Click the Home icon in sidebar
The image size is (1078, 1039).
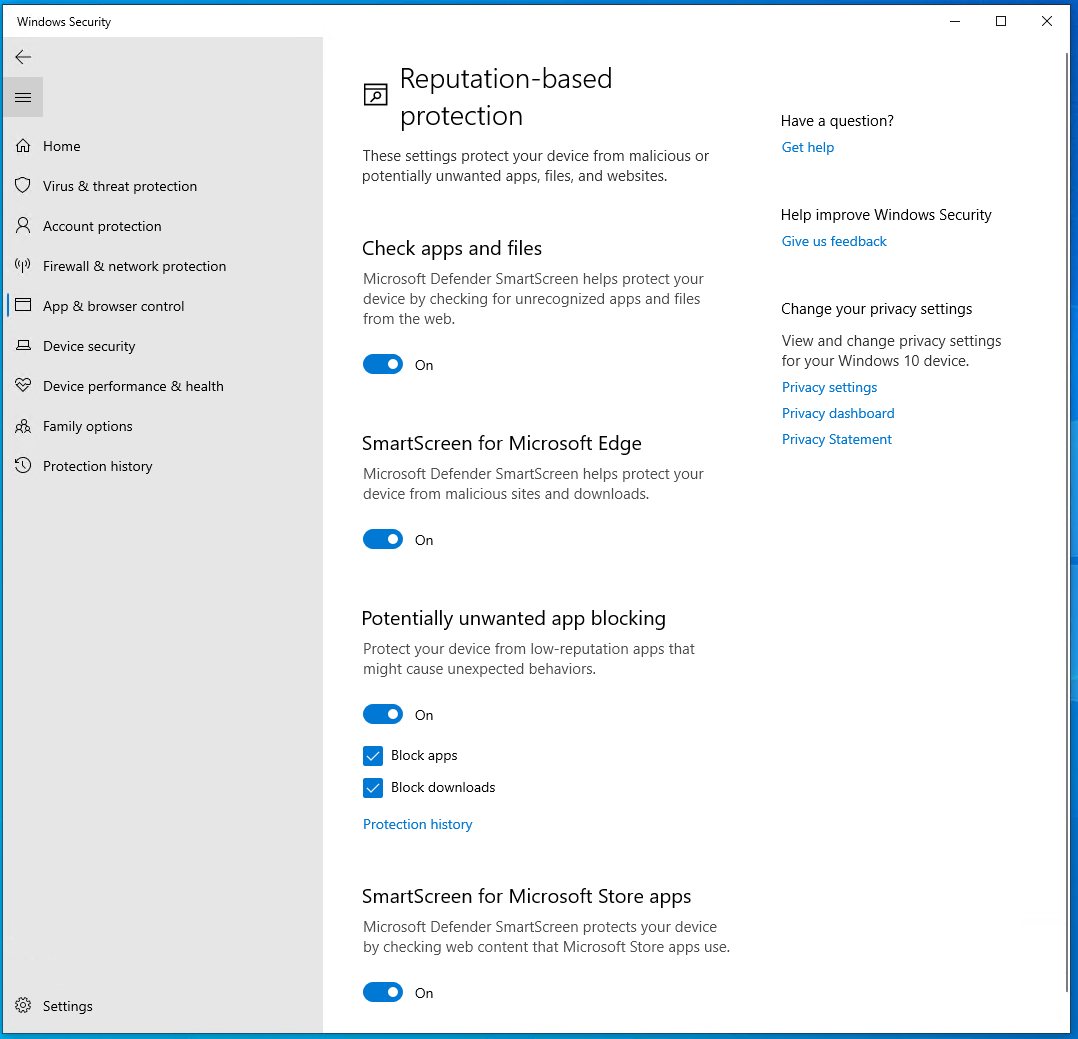tap(23, 146)
